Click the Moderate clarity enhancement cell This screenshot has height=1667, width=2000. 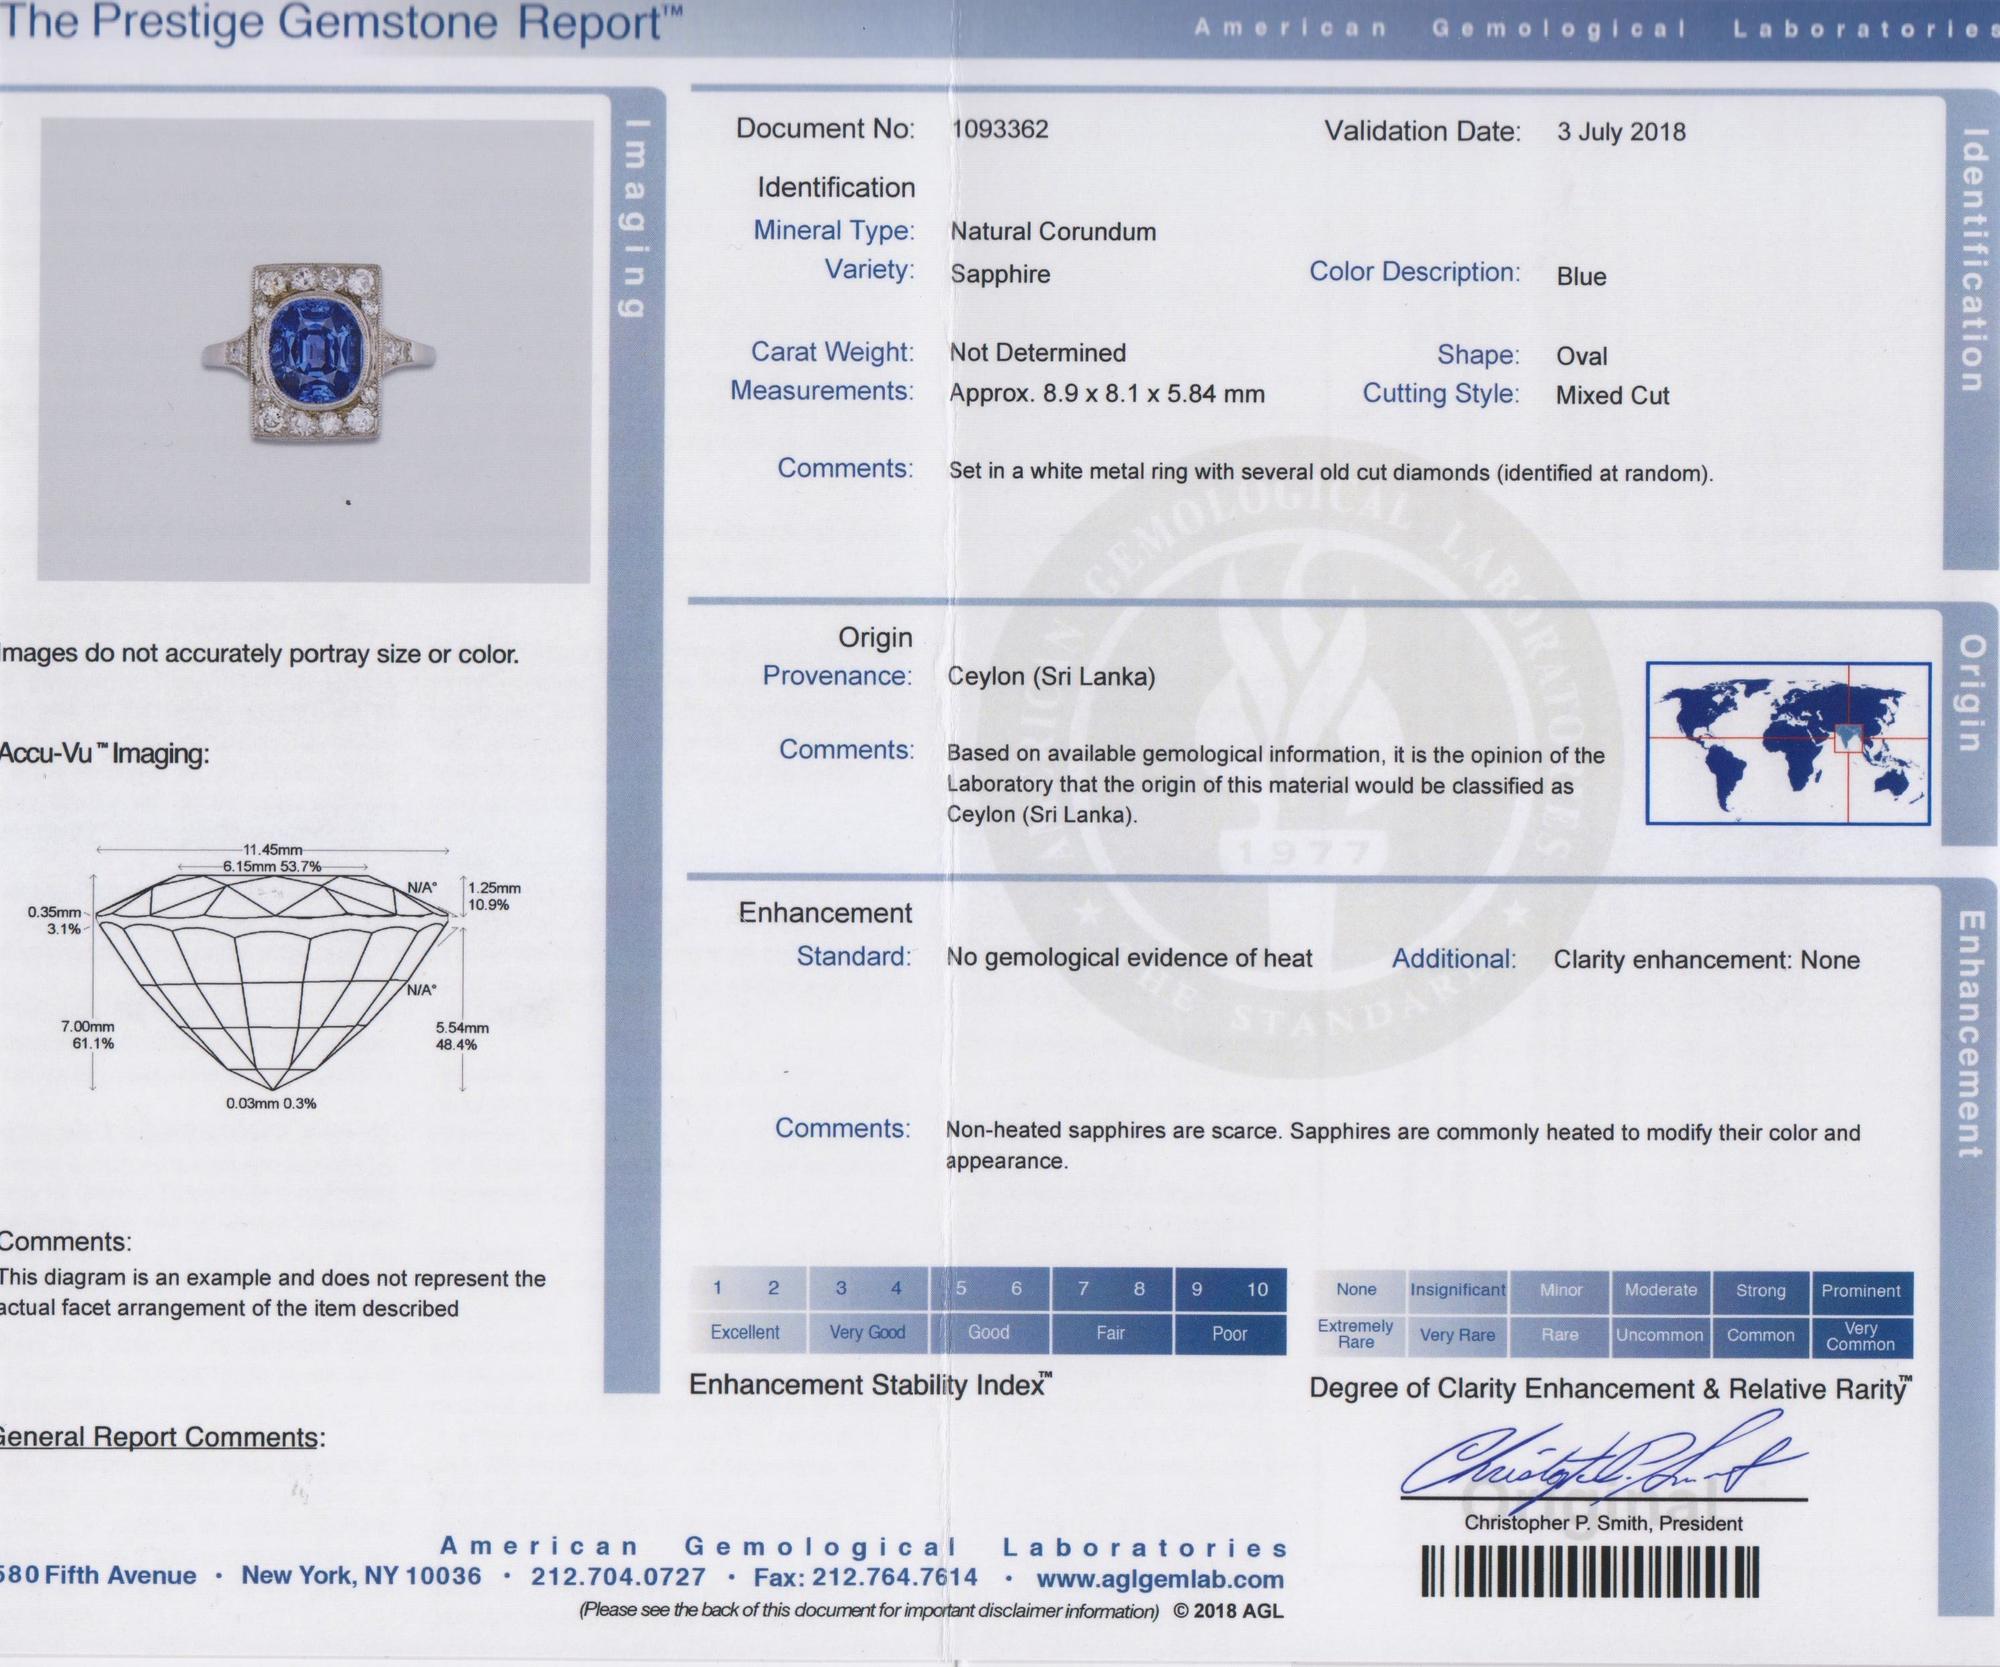coord(1661,1290)
